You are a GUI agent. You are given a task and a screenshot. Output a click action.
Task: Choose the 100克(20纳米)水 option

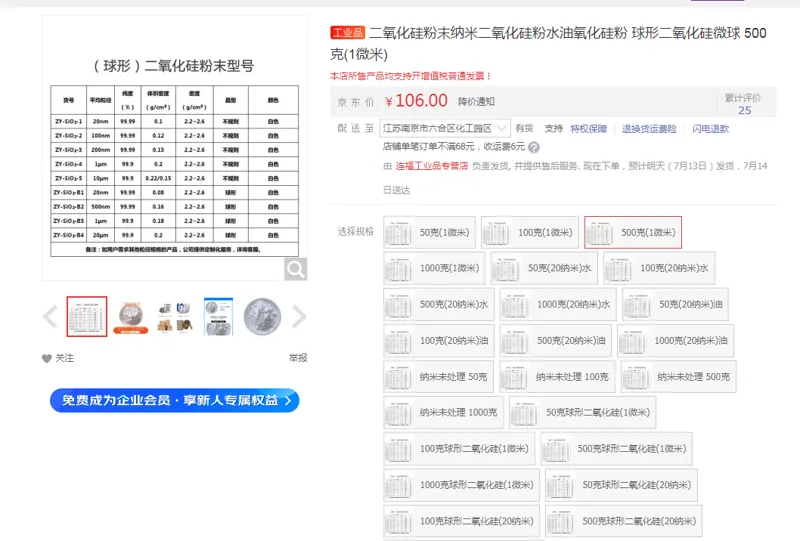659,268
